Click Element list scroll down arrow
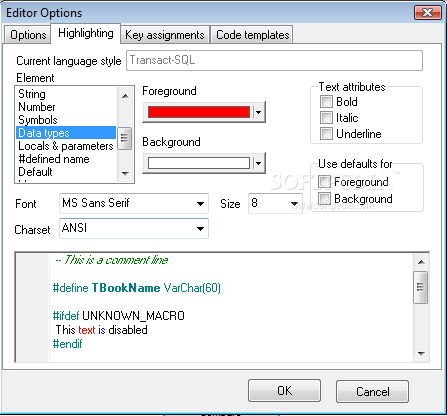 125,173
